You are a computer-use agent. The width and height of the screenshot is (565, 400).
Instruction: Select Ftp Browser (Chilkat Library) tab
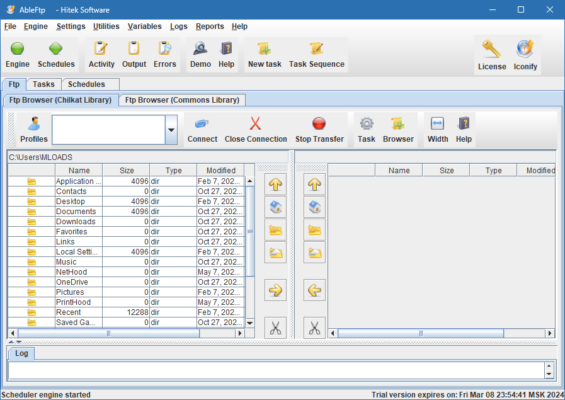[60, 100]
